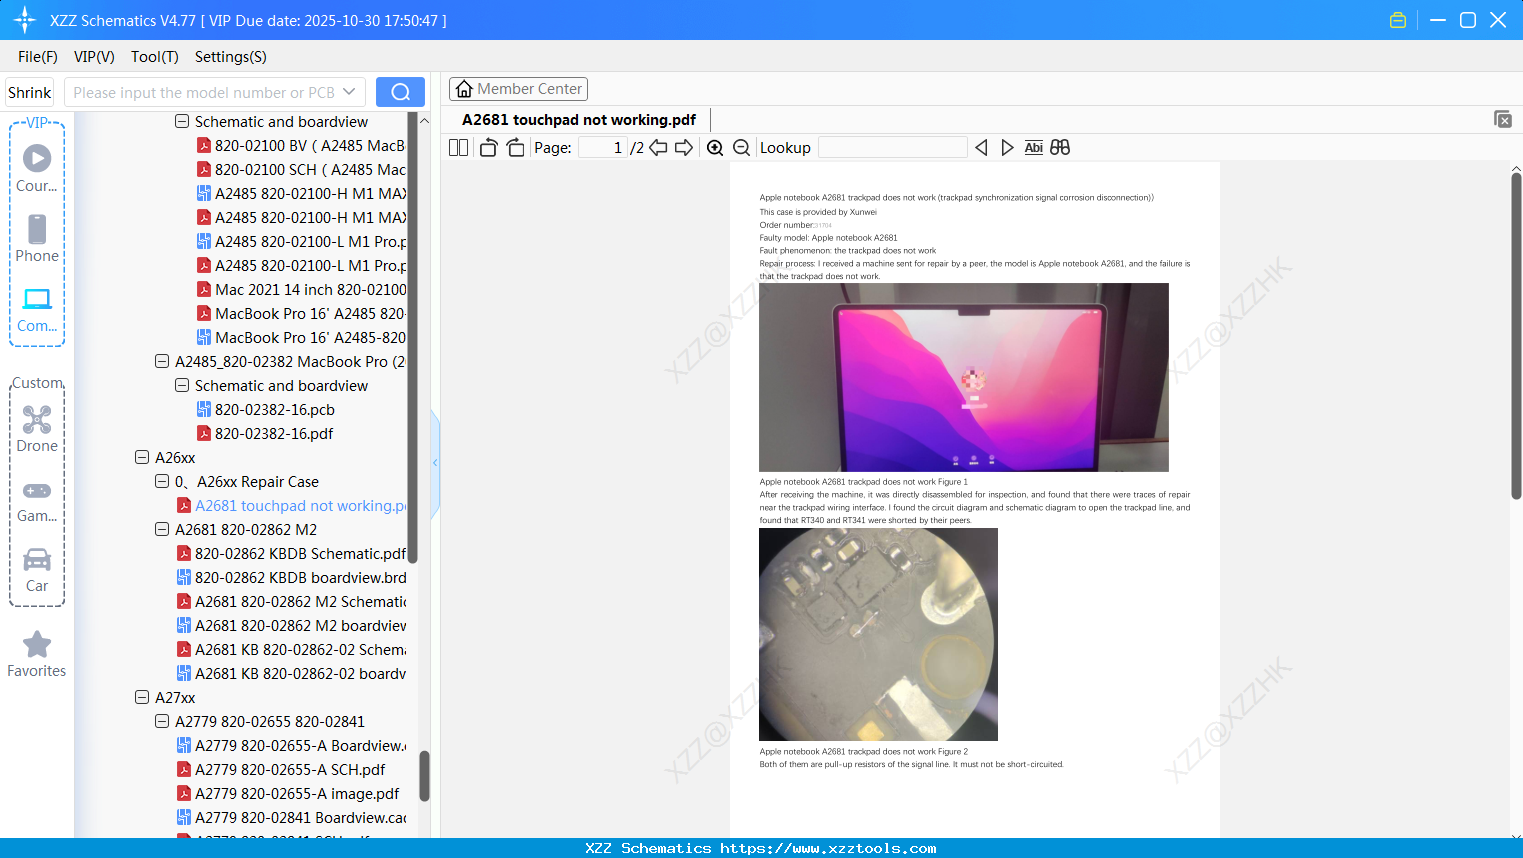Open 820-02862 KBDB boardview.brd

(291, 577)
